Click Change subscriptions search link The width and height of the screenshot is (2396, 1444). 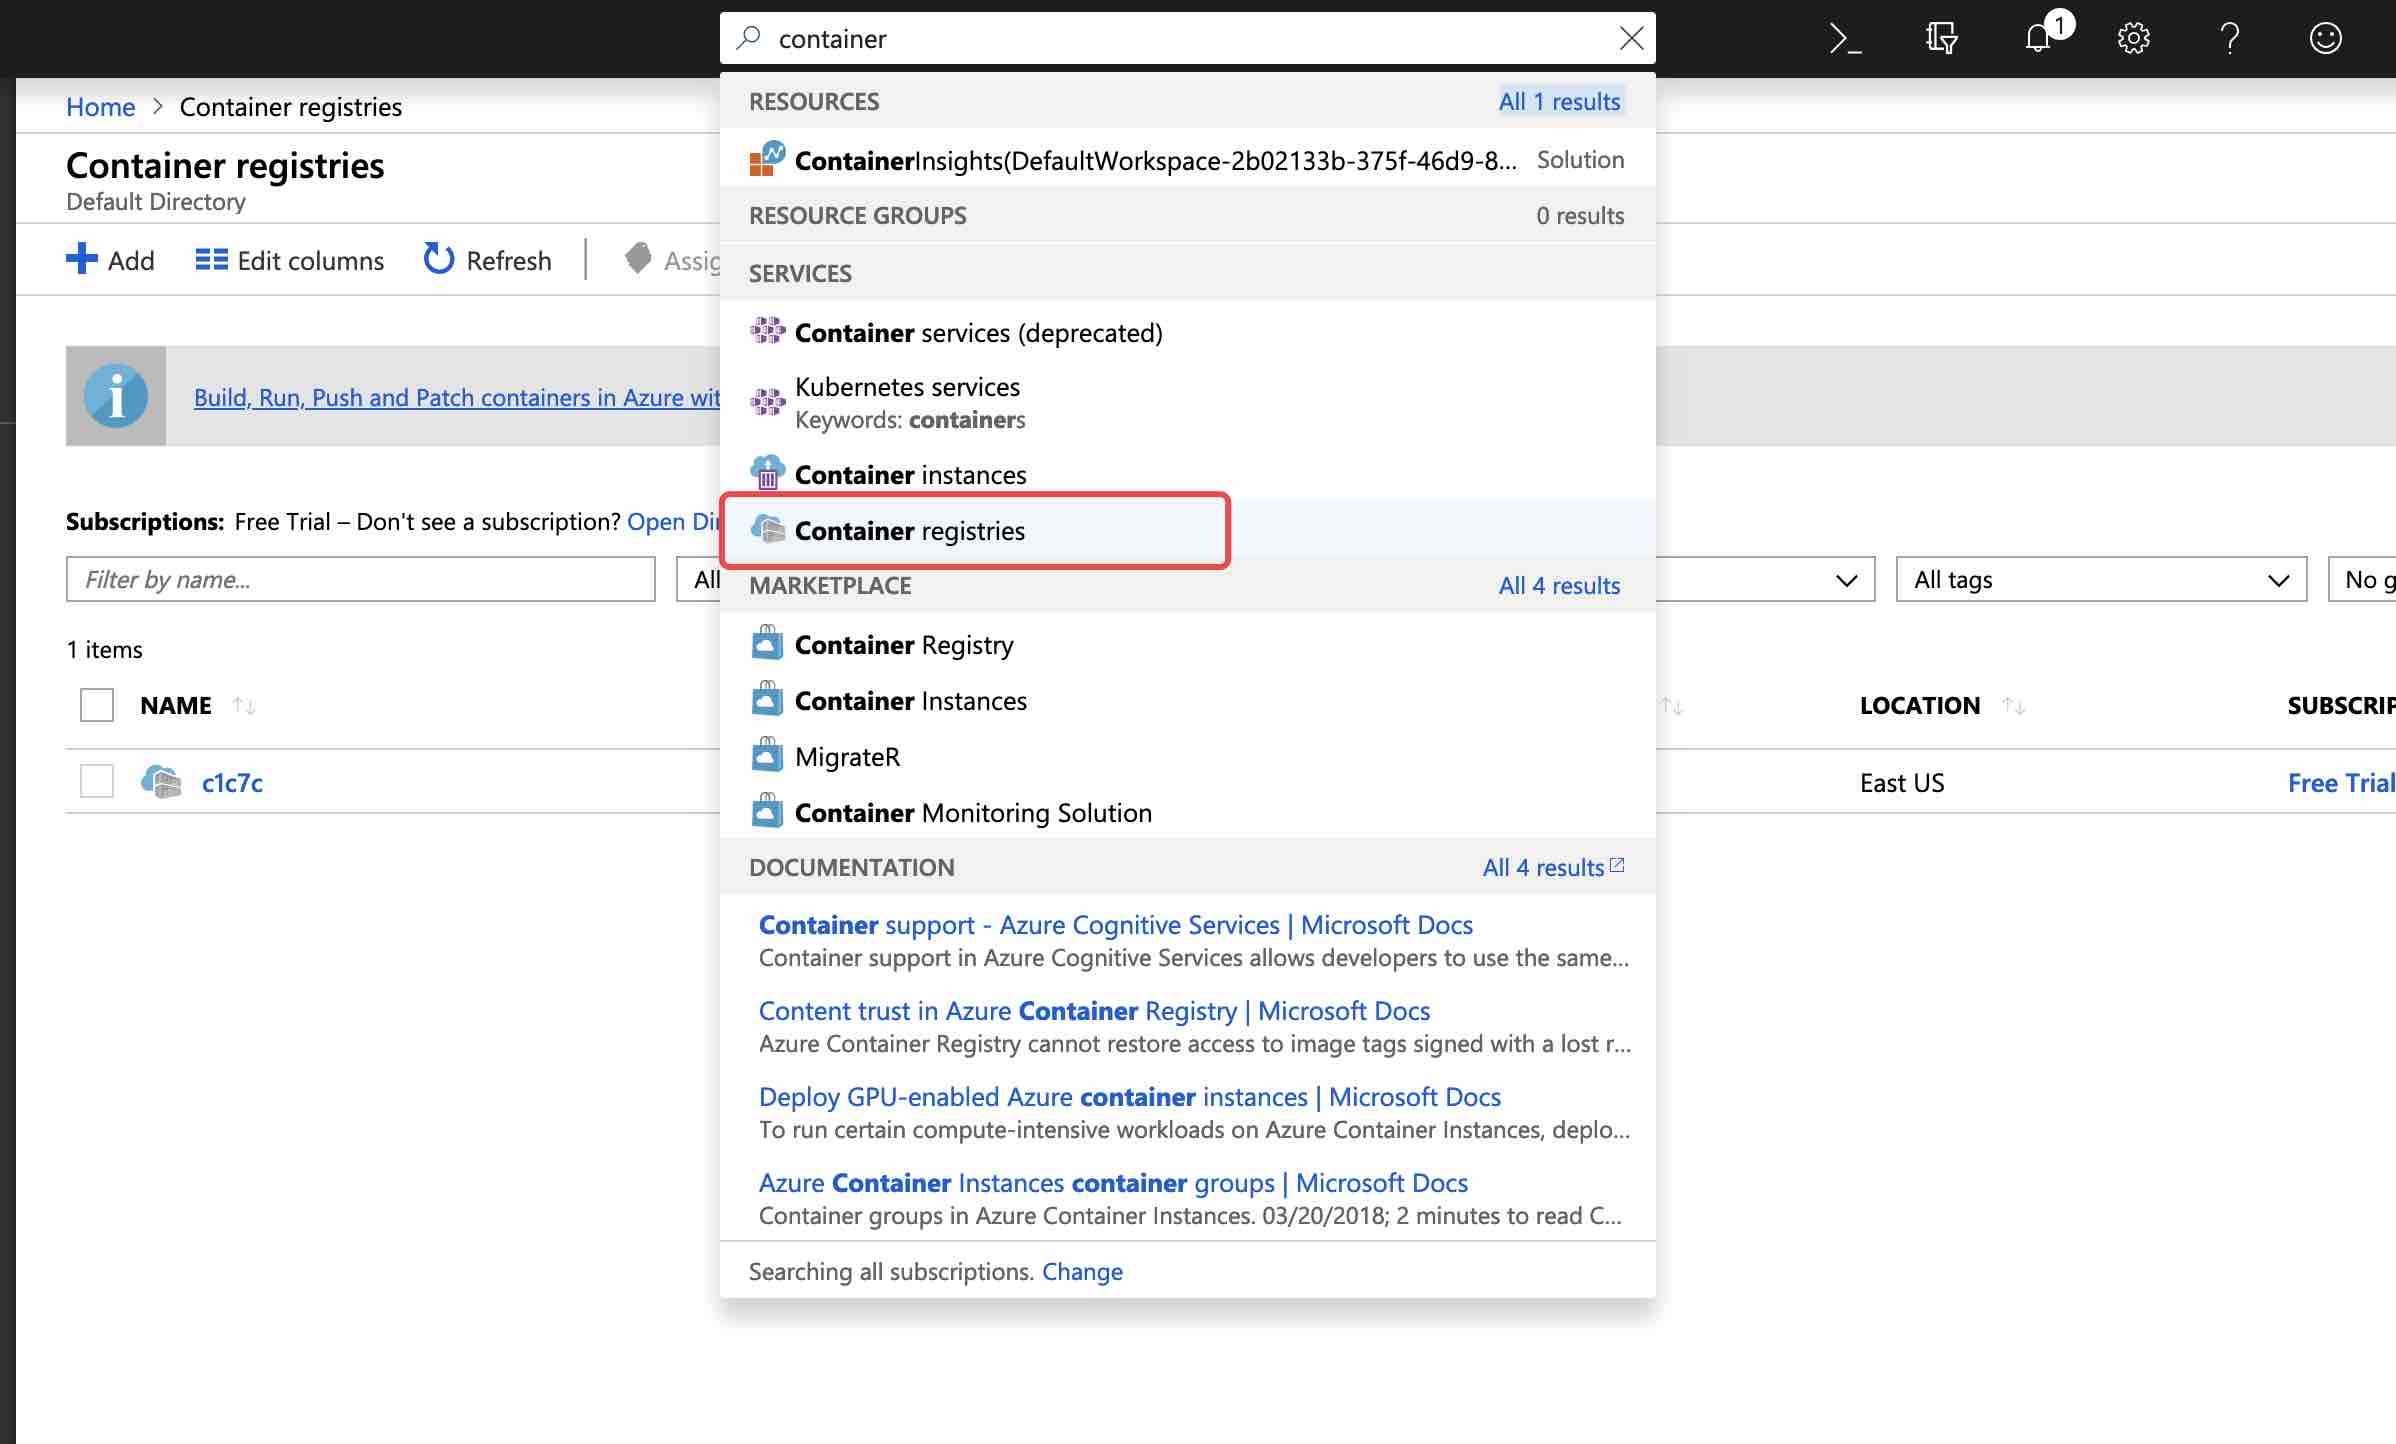coord(1082,1271)
